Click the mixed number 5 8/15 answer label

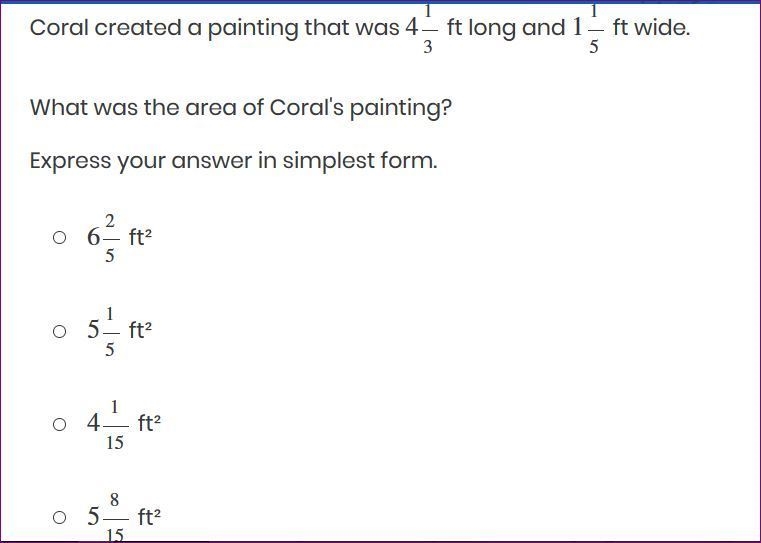click(x=108, y=517)
